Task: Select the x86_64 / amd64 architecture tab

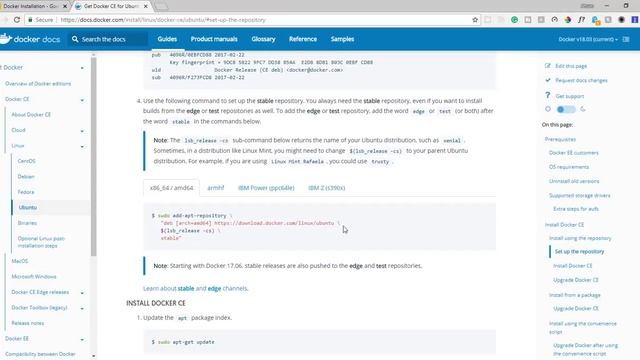Action: (x=171, y=188)
